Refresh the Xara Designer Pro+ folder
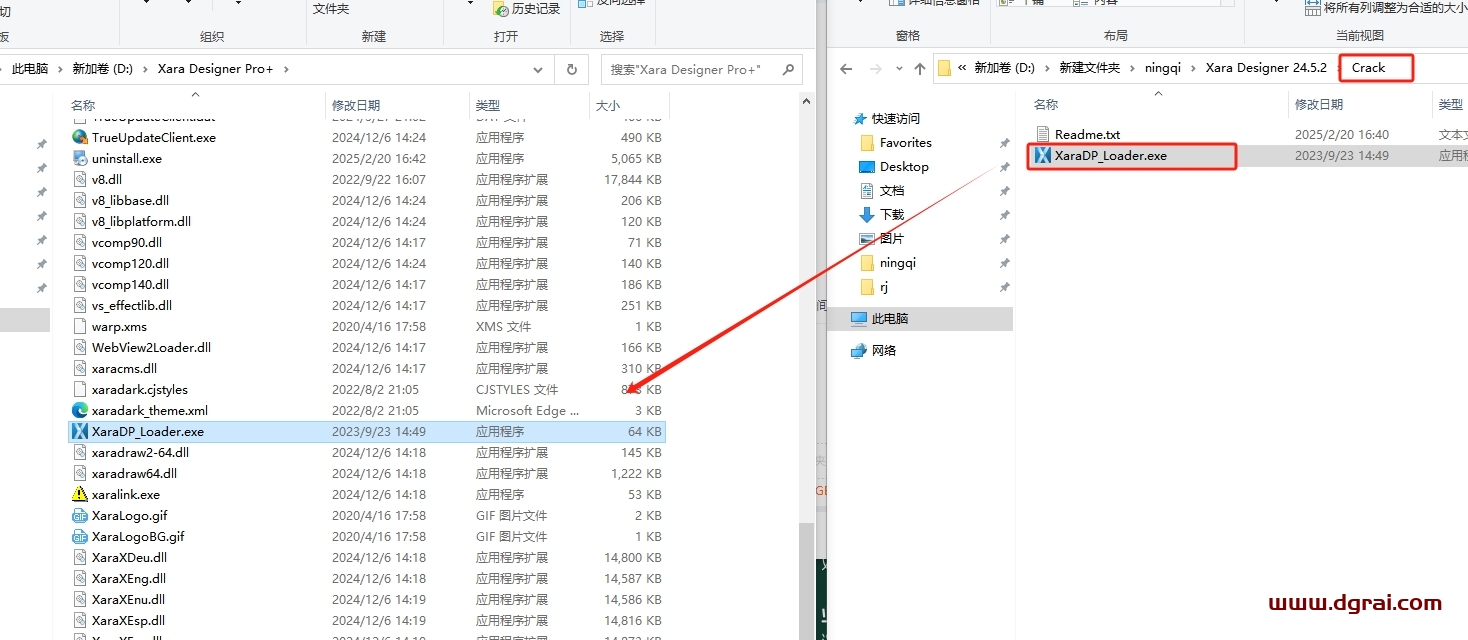Viewport: 1468px width, 640px height. 571,69
